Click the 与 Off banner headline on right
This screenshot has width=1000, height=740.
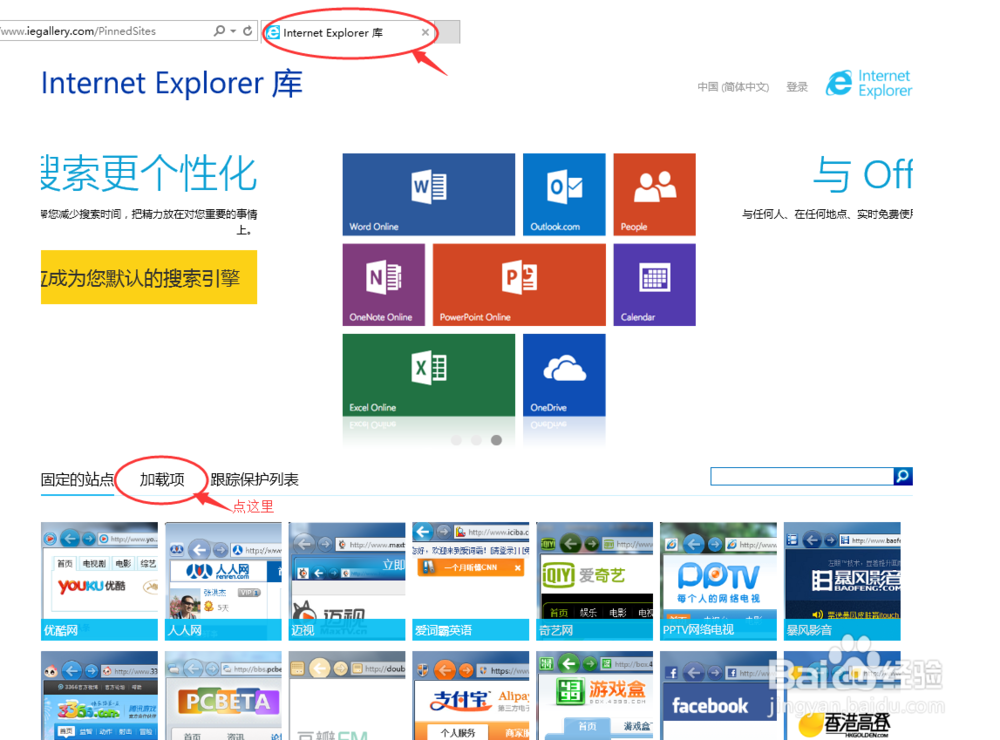863,174
